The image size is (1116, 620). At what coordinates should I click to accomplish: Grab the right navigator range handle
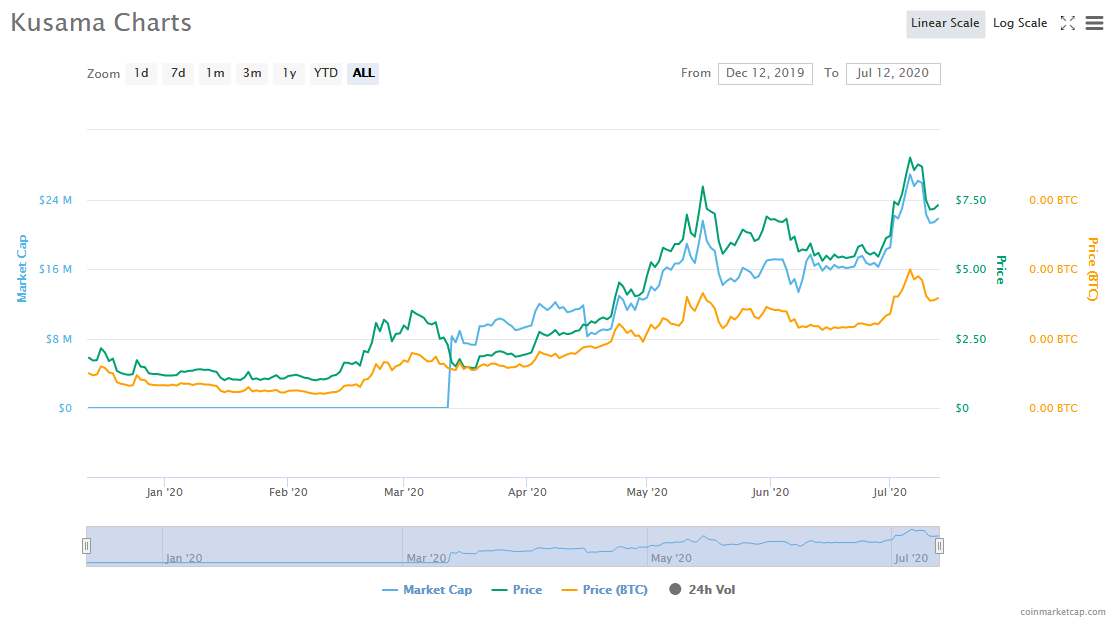point(939,546)
